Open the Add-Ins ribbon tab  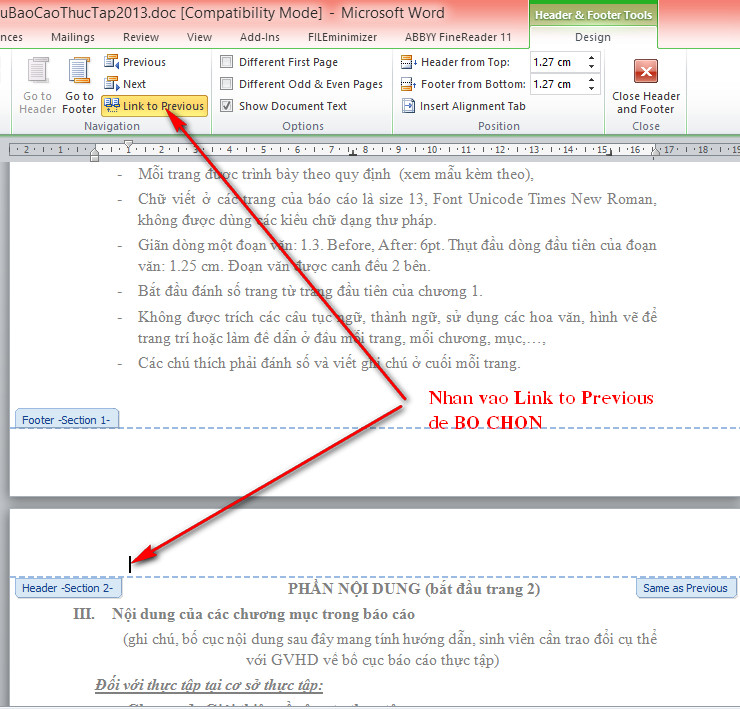tap(260, 37)
